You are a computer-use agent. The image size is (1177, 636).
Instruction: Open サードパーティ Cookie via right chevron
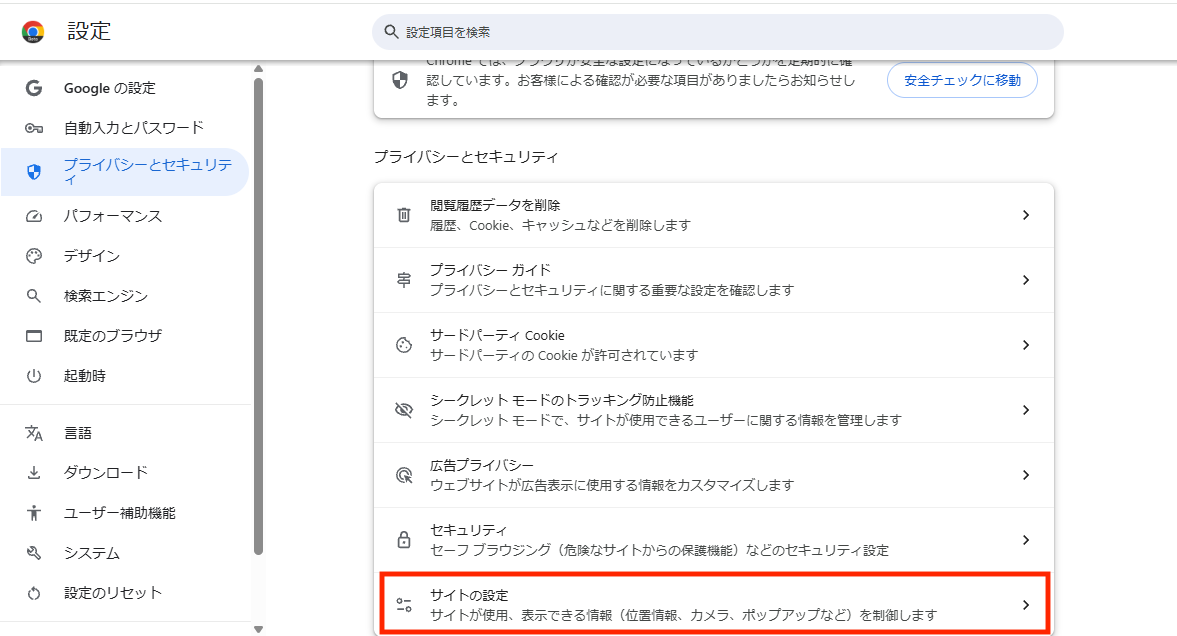tap(1025, 345)
